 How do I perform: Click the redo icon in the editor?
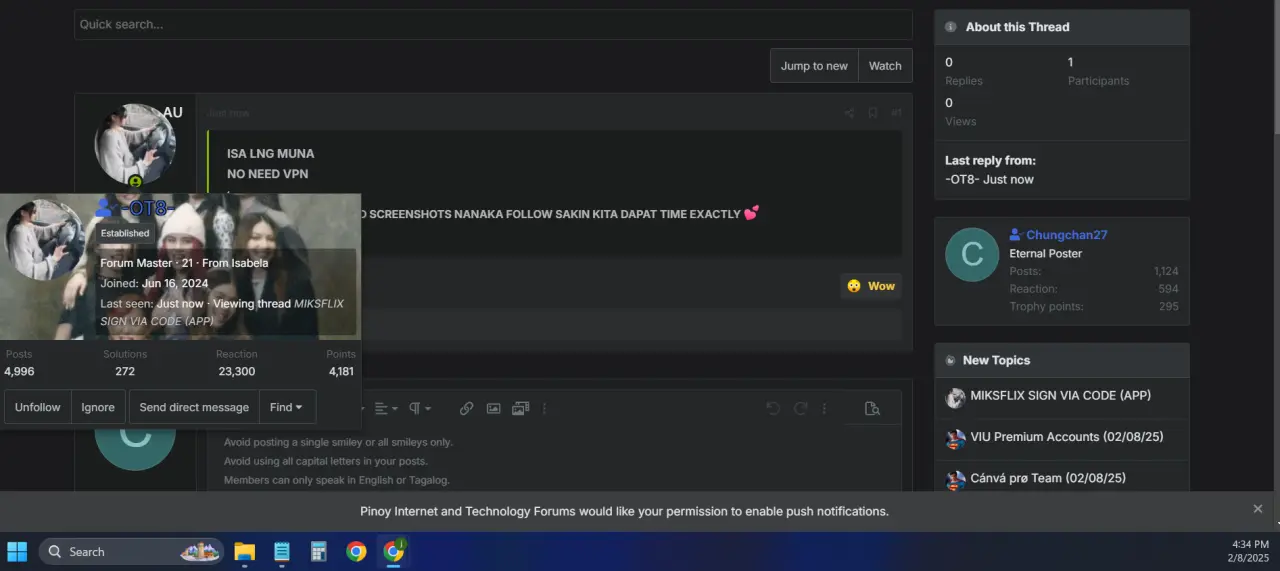[x=800, y=408]
